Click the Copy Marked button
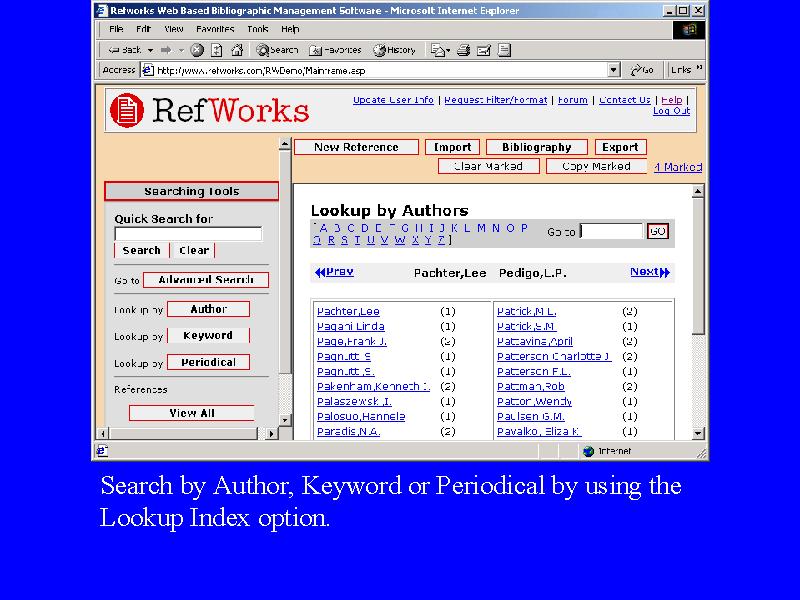 point(596,166)
